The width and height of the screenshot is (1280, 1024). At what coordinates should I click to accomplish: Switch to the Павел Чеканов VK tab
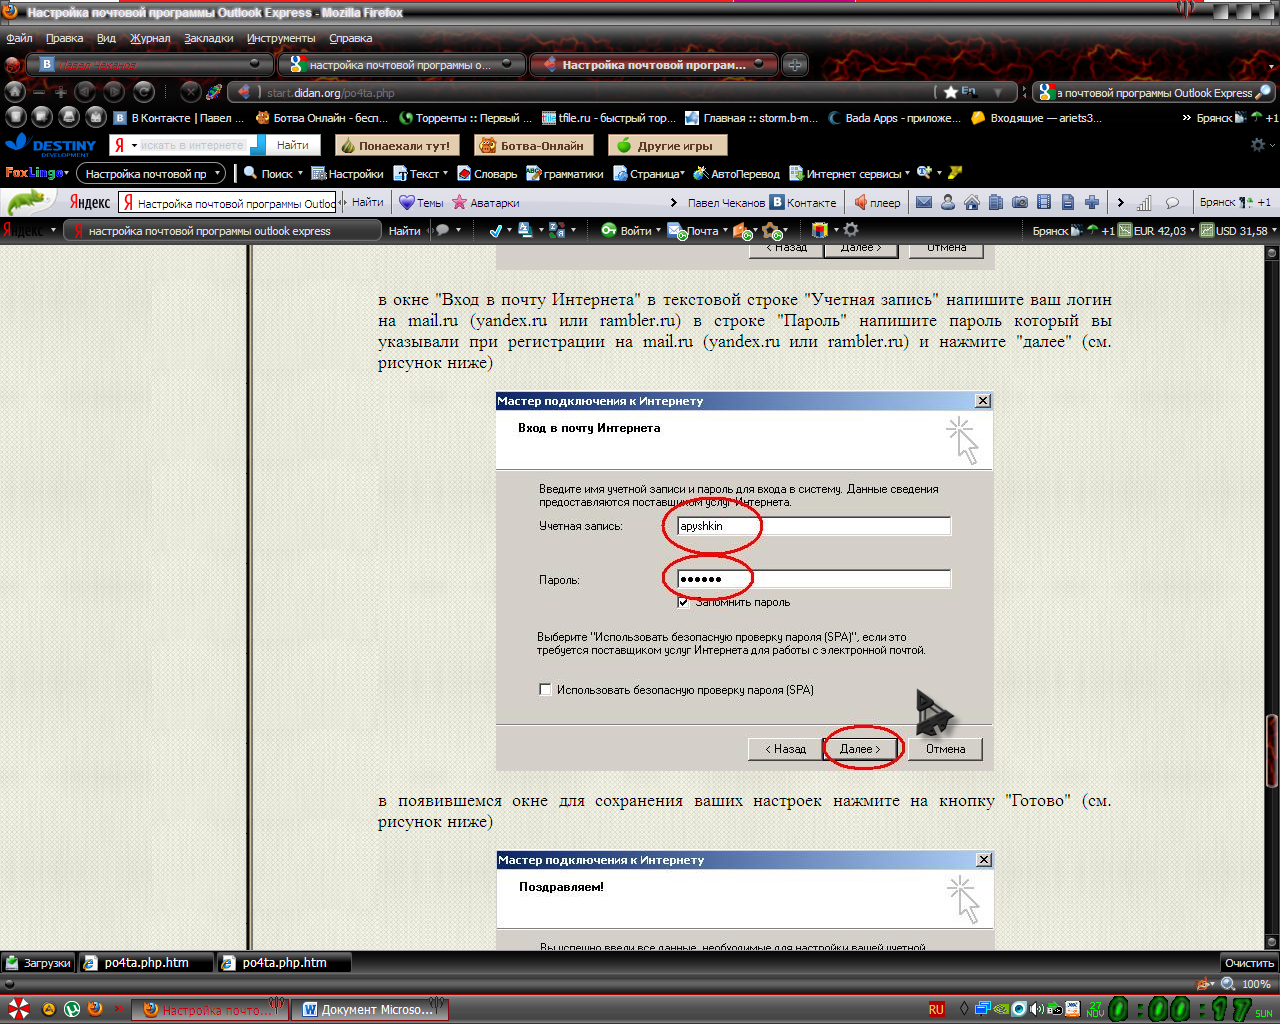(x=149, y=65)
